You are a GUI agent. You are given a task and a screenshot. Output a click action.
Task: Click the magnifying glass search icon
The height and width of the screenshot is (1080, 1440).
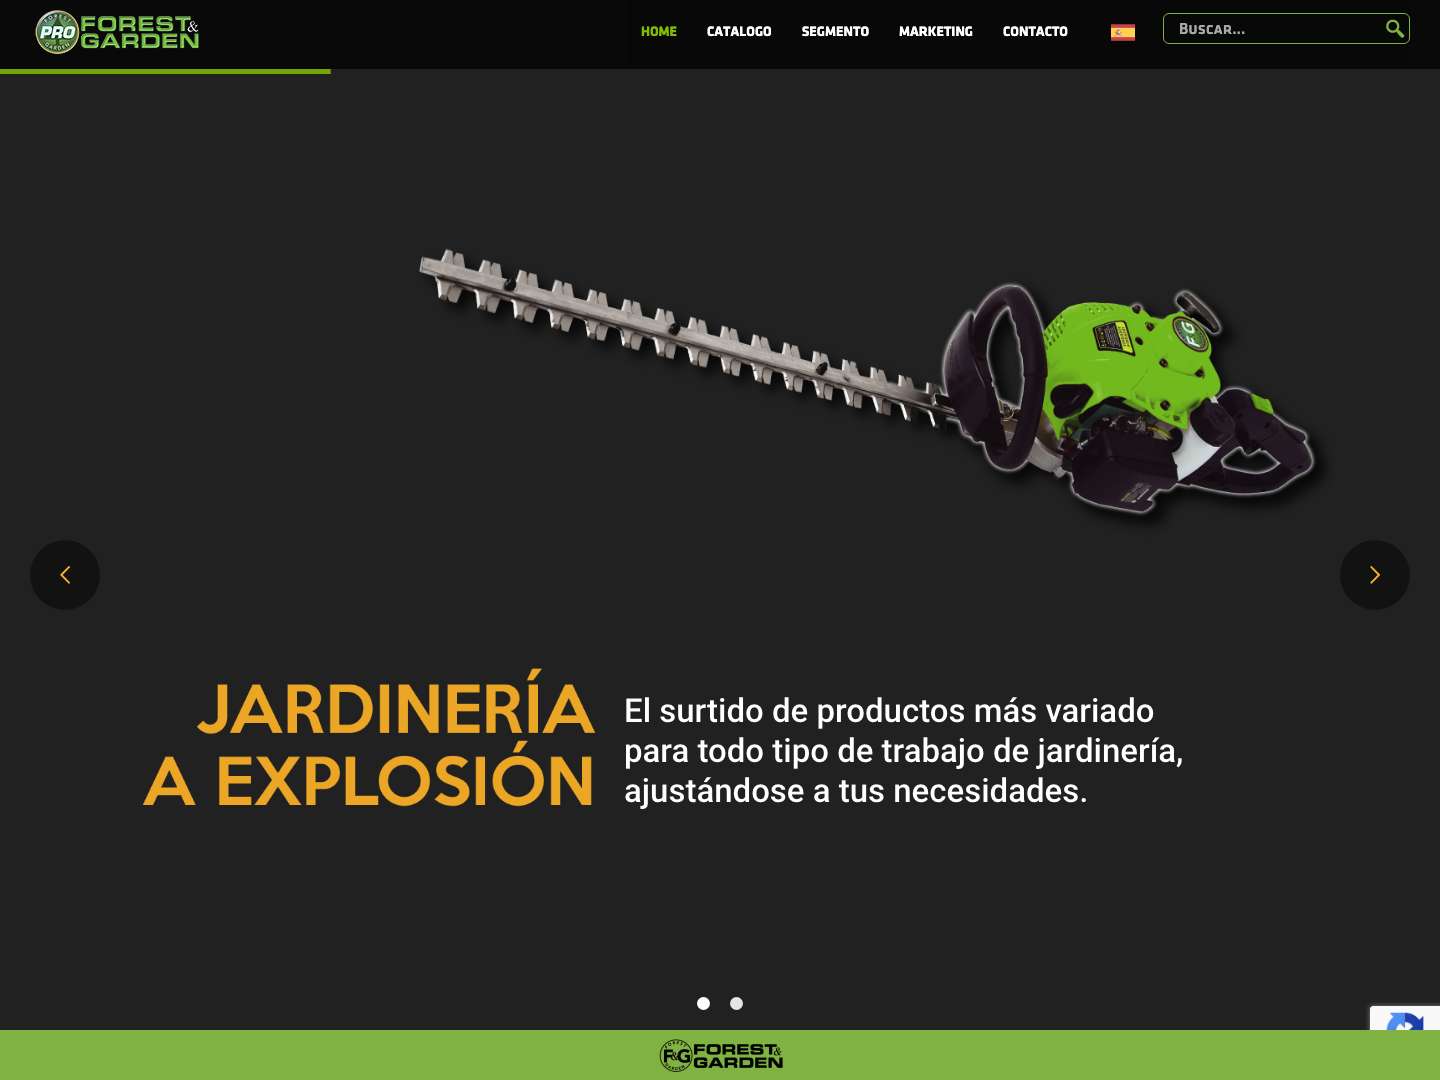click(x=1394, y=28)
